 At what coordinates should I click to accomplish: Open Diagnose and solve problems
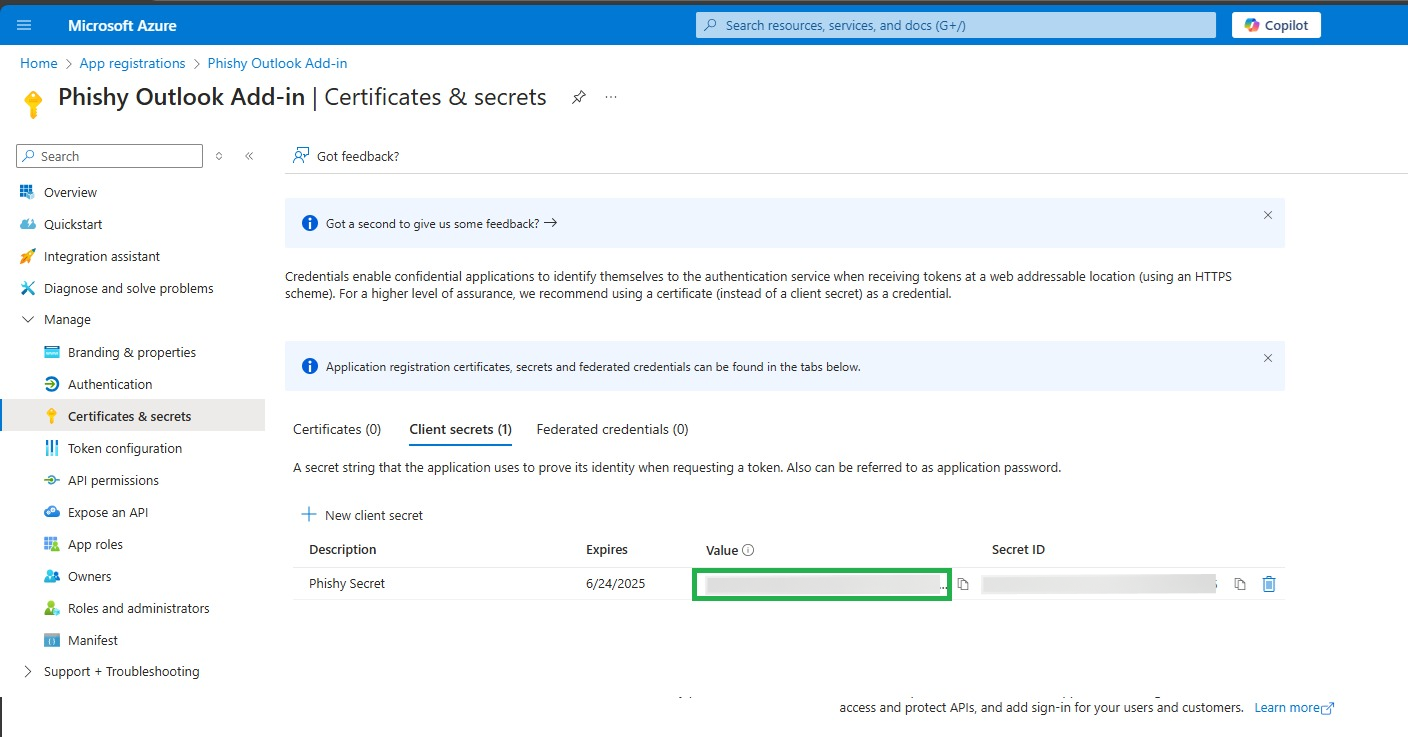(129, 288)
